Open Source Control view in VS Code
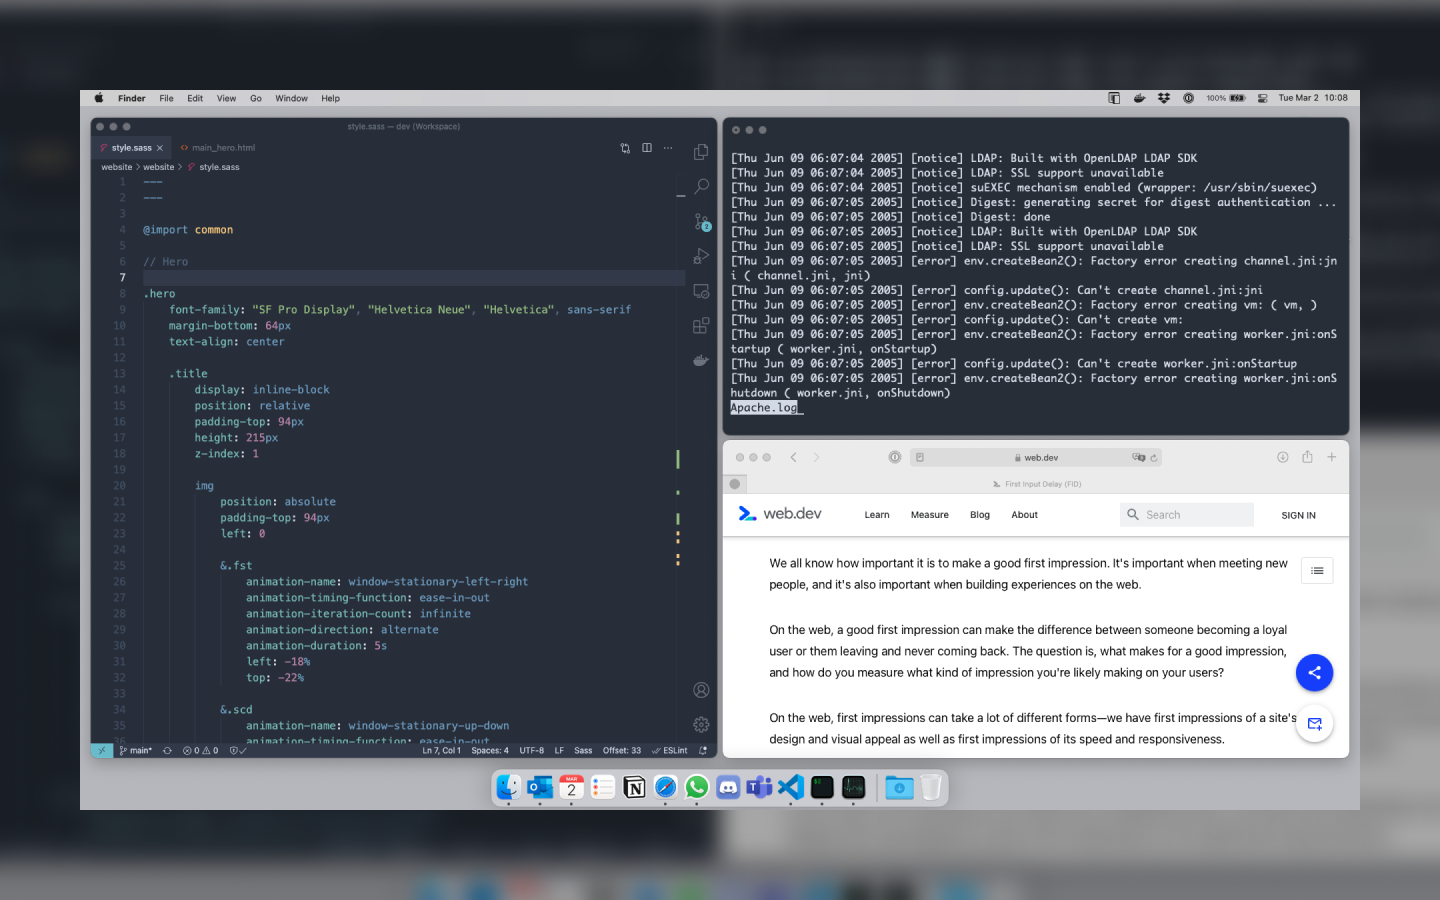This screenshot has height=900, width=1440. coord(701,221)
